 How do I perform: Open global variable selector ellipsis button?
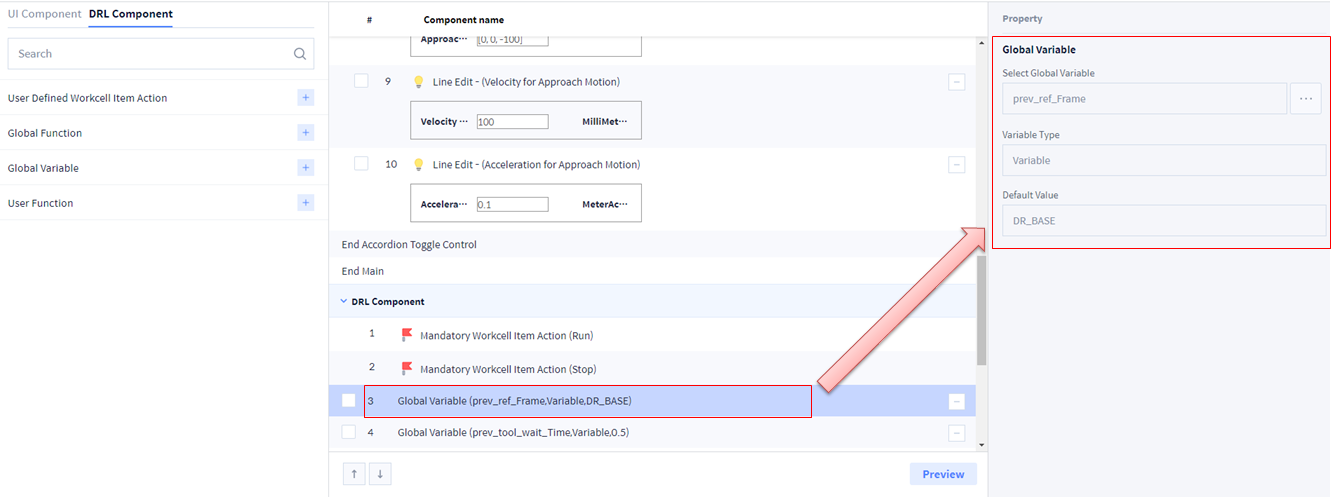(x=1305, y=99)
